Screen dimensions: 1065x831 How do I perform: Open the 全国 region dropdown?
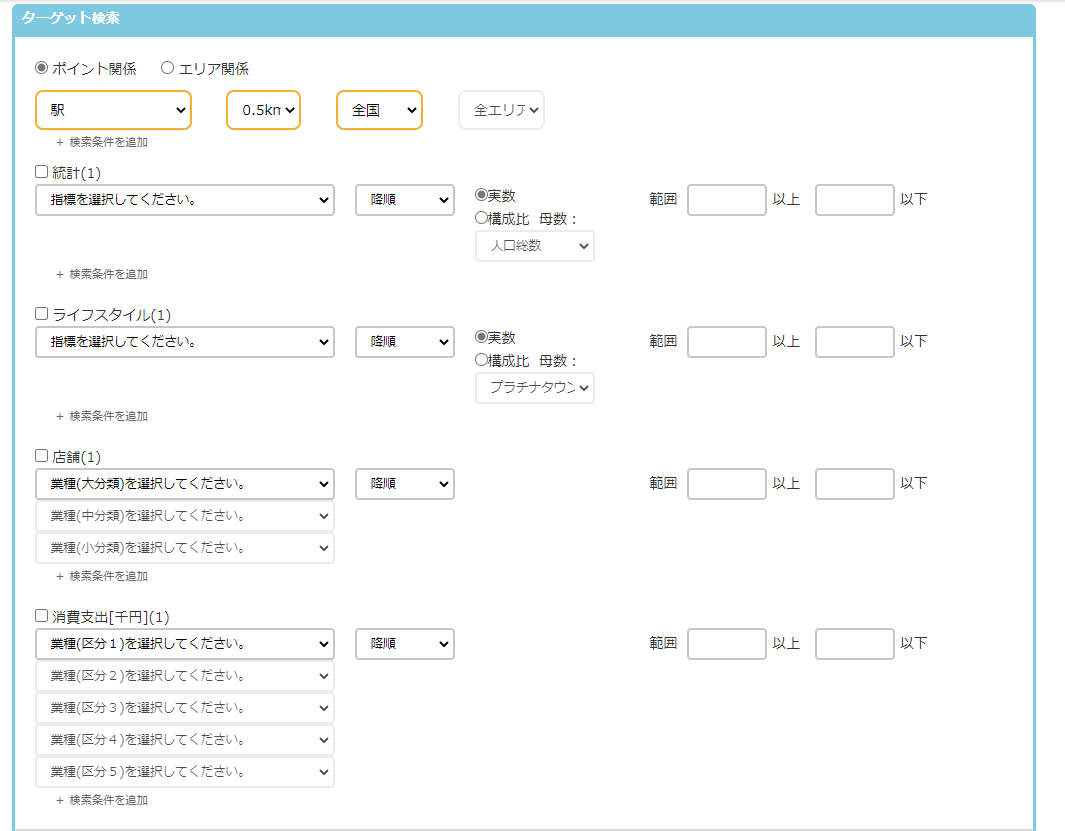379,110
